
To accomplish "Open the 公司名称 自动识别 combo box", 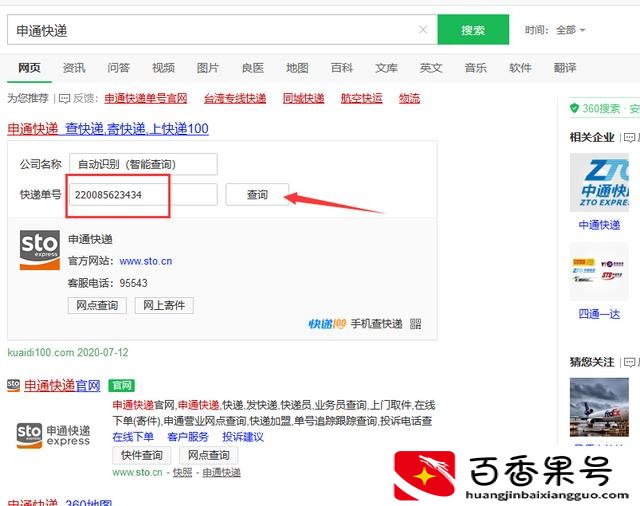I will point(143,164).
